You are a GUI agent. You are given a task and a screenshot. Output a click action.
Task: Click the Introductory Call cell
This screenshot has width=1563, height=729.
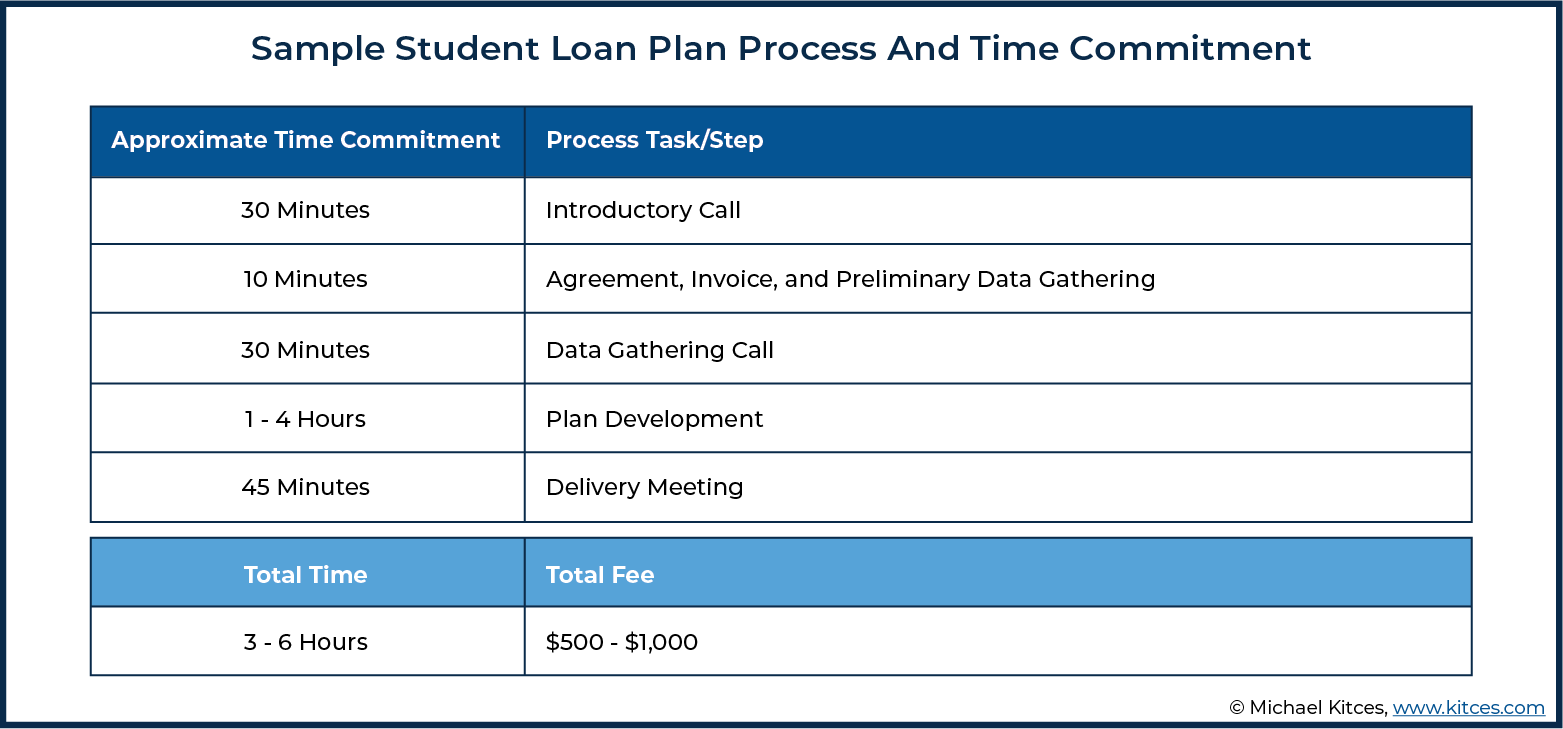998,210
